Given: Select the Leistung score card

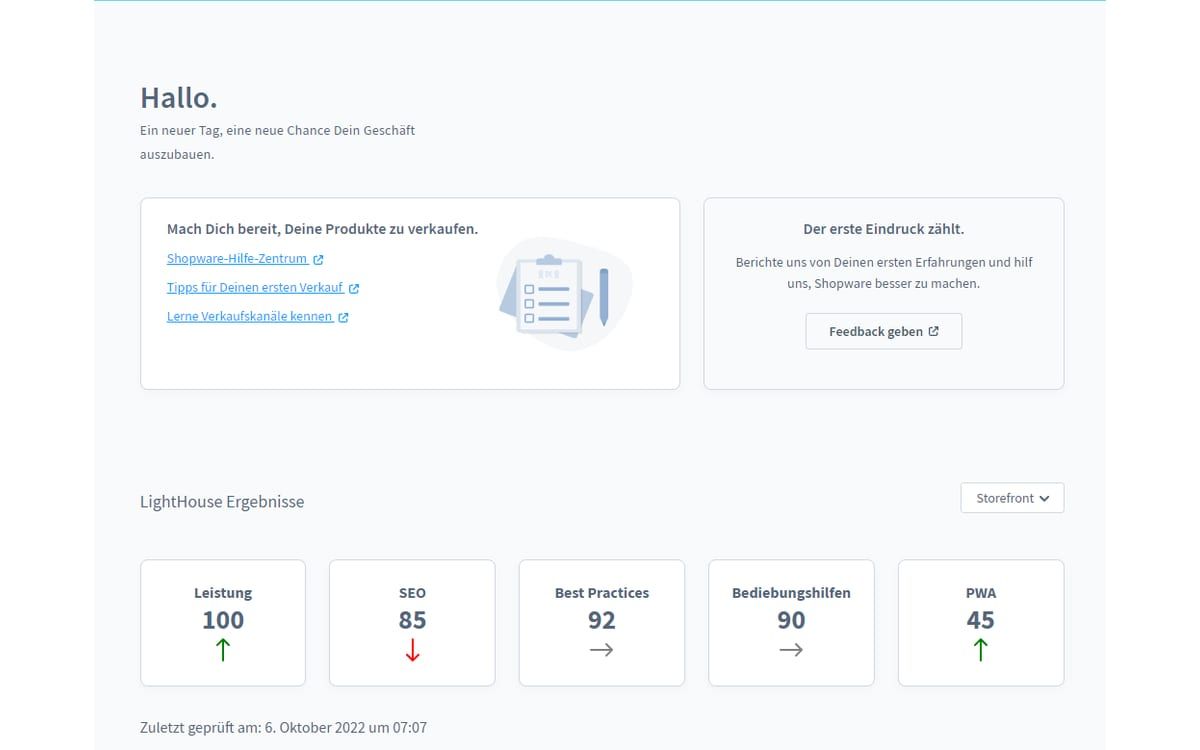Looking at the screenshot, I should pyautogui.click(x=223, y=623).
